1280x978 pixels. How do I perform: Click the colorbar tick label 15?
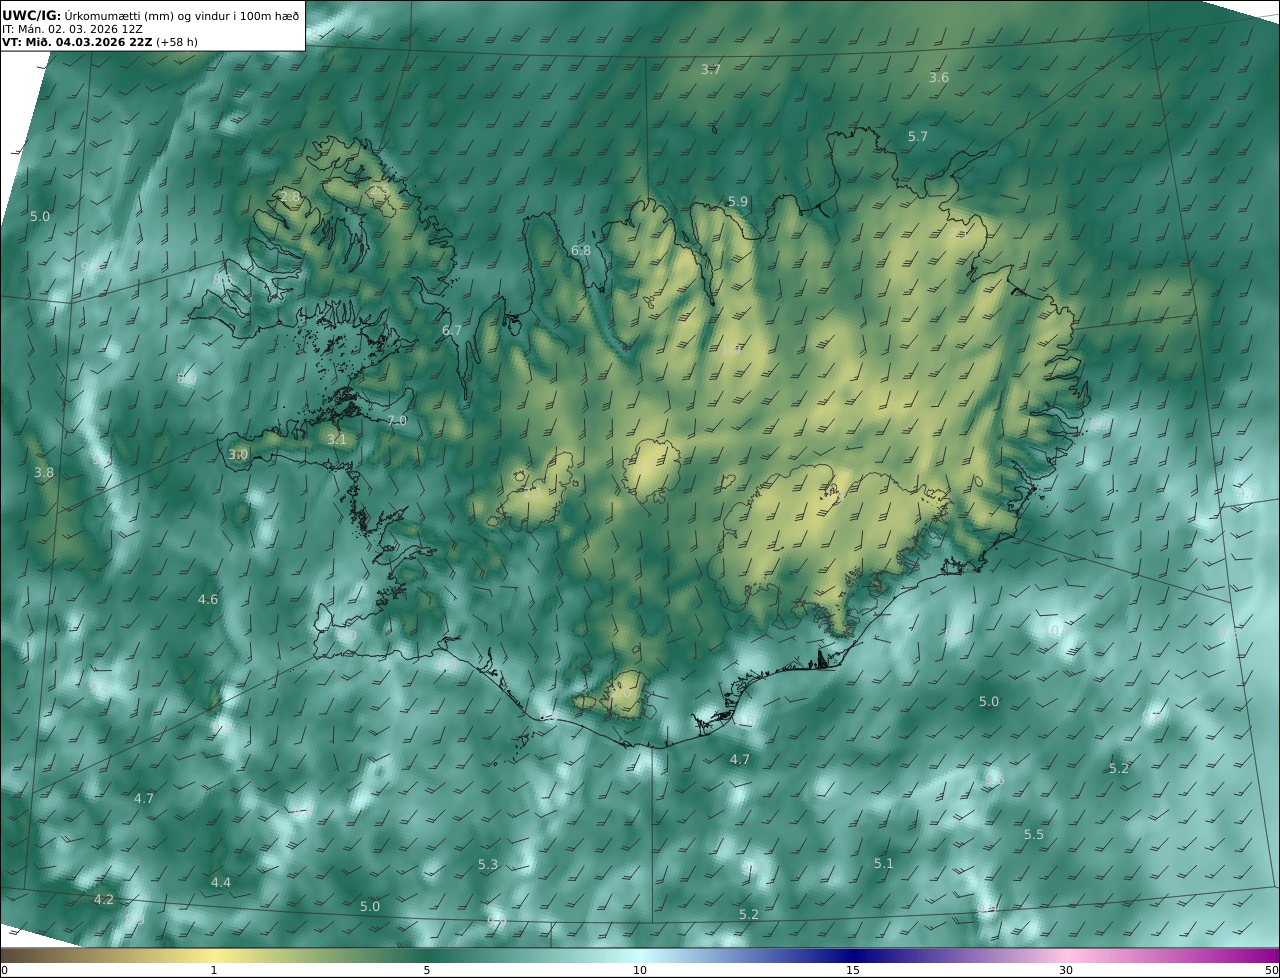click(853, 970)
